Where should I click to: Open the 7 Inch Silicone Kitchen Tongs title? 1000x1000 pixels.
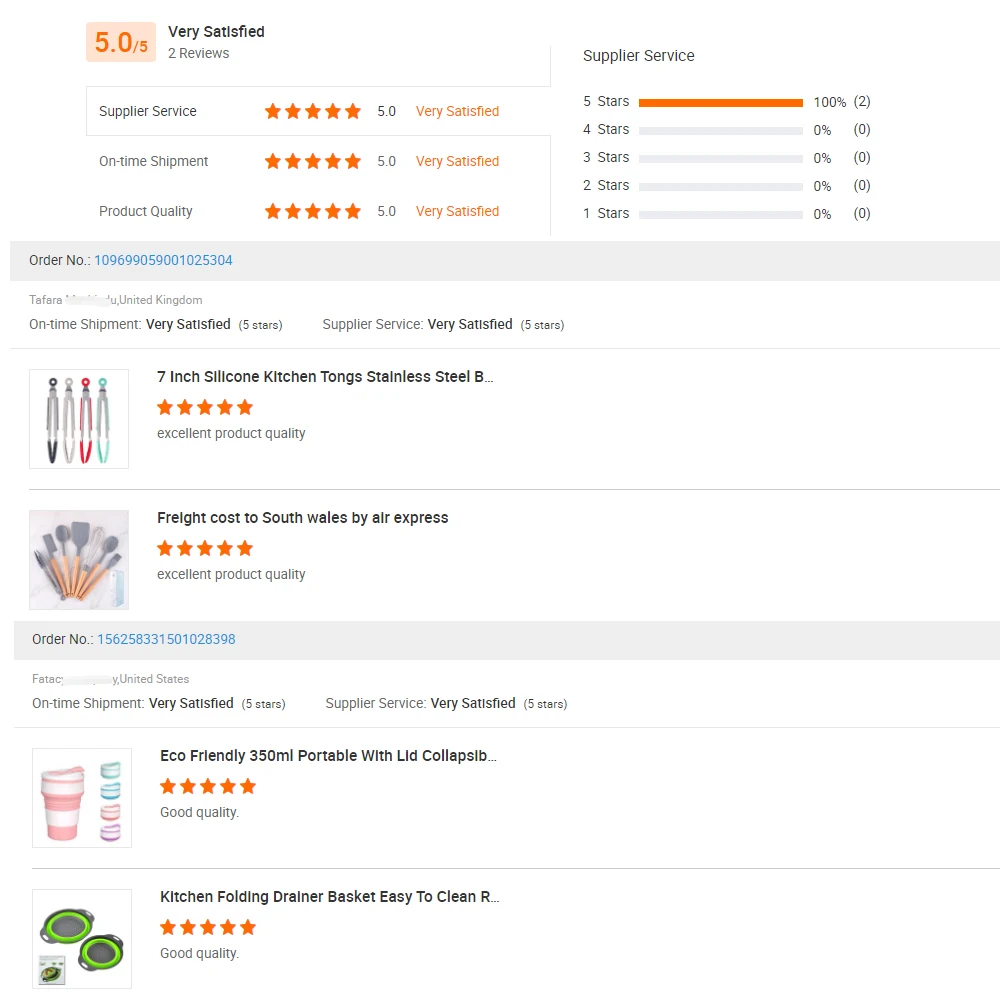[x=327, y=377]
